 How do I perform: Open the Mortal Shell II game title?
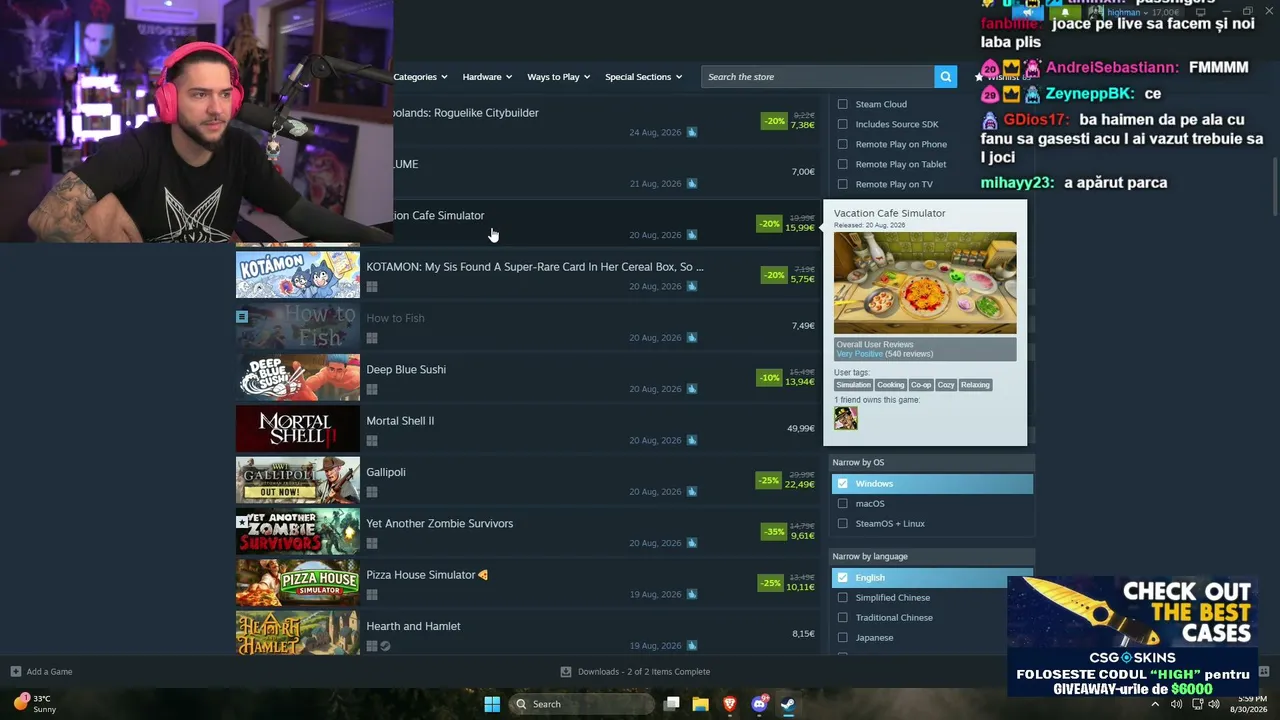[400, 421]
